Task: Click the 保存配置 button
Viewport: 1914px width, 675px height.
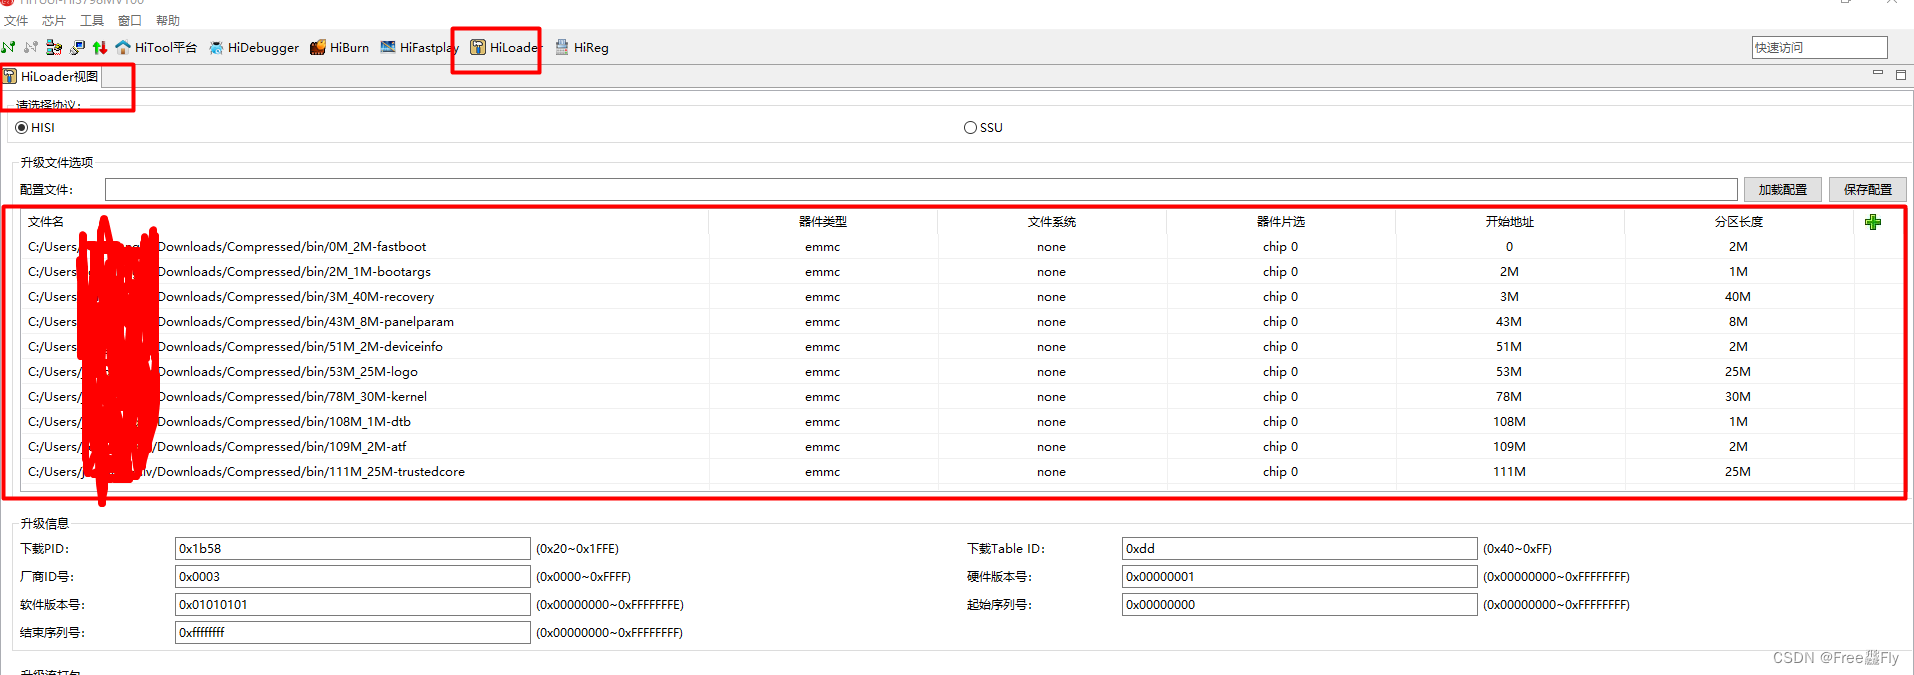Action: [x=1867, y=189]
